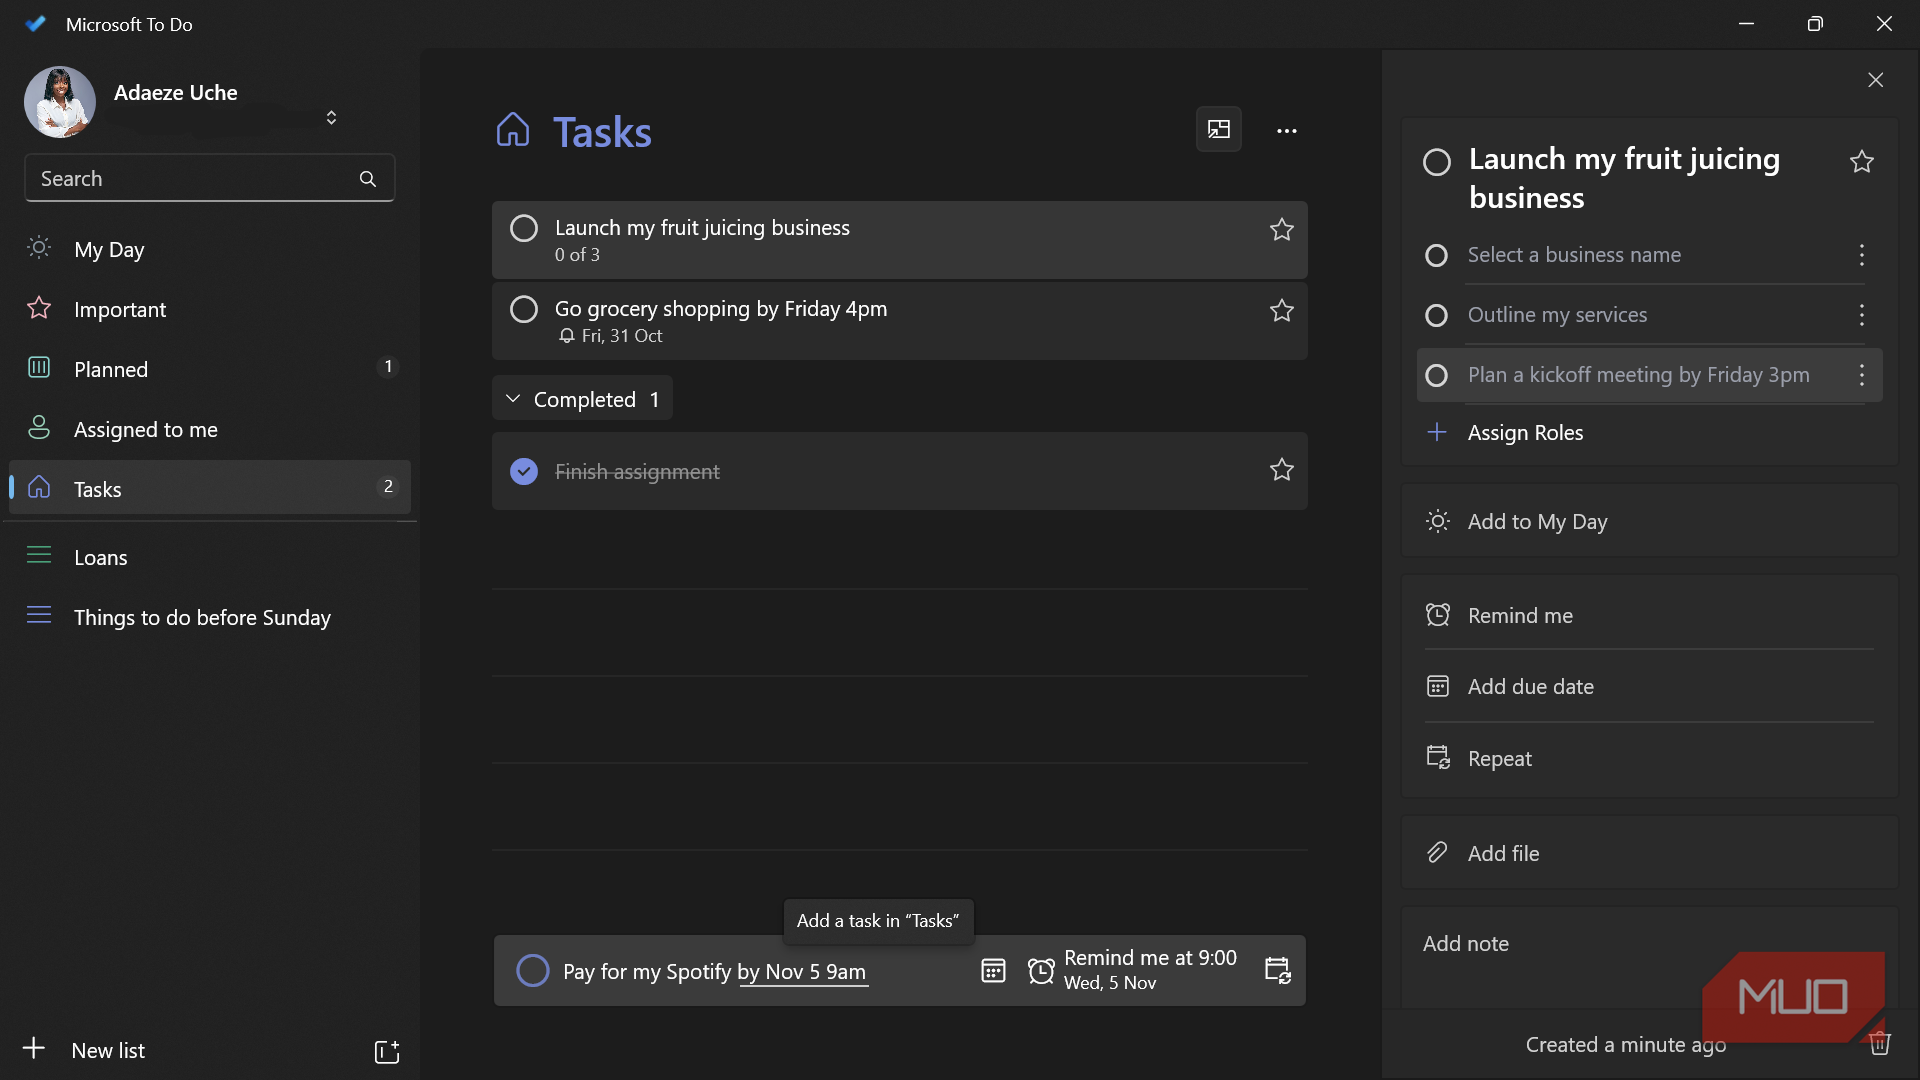The height and width of the screenshot is (1080, 1920).
Task: Open the list options ellipsis menu
Action: [x=1286, y=131]
